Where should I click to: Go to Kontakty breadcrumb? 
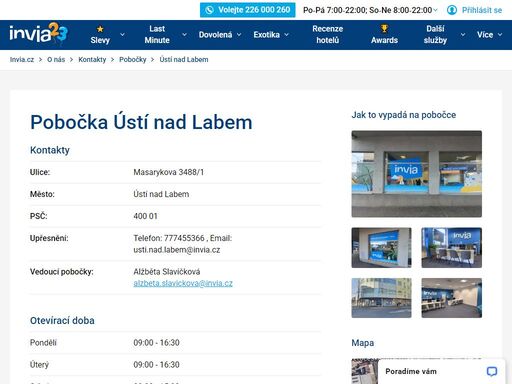tap(92, 60)
